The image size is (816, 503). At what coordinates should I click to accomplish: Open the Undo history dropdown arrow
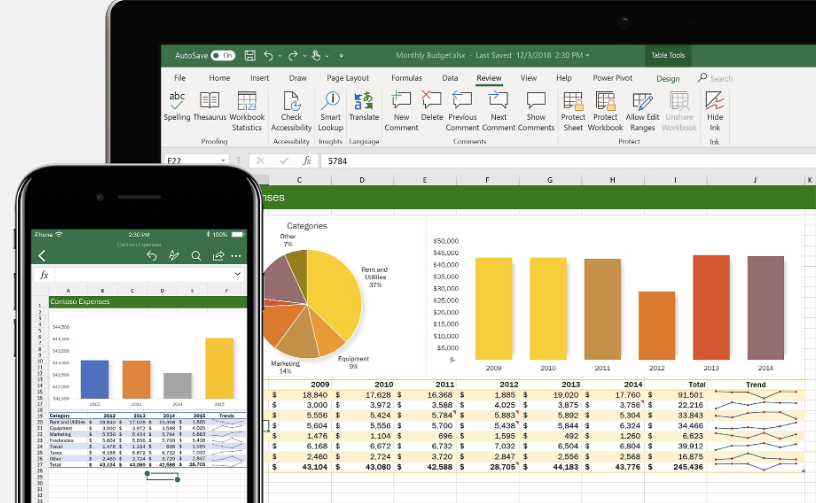[x=280, y=56]
